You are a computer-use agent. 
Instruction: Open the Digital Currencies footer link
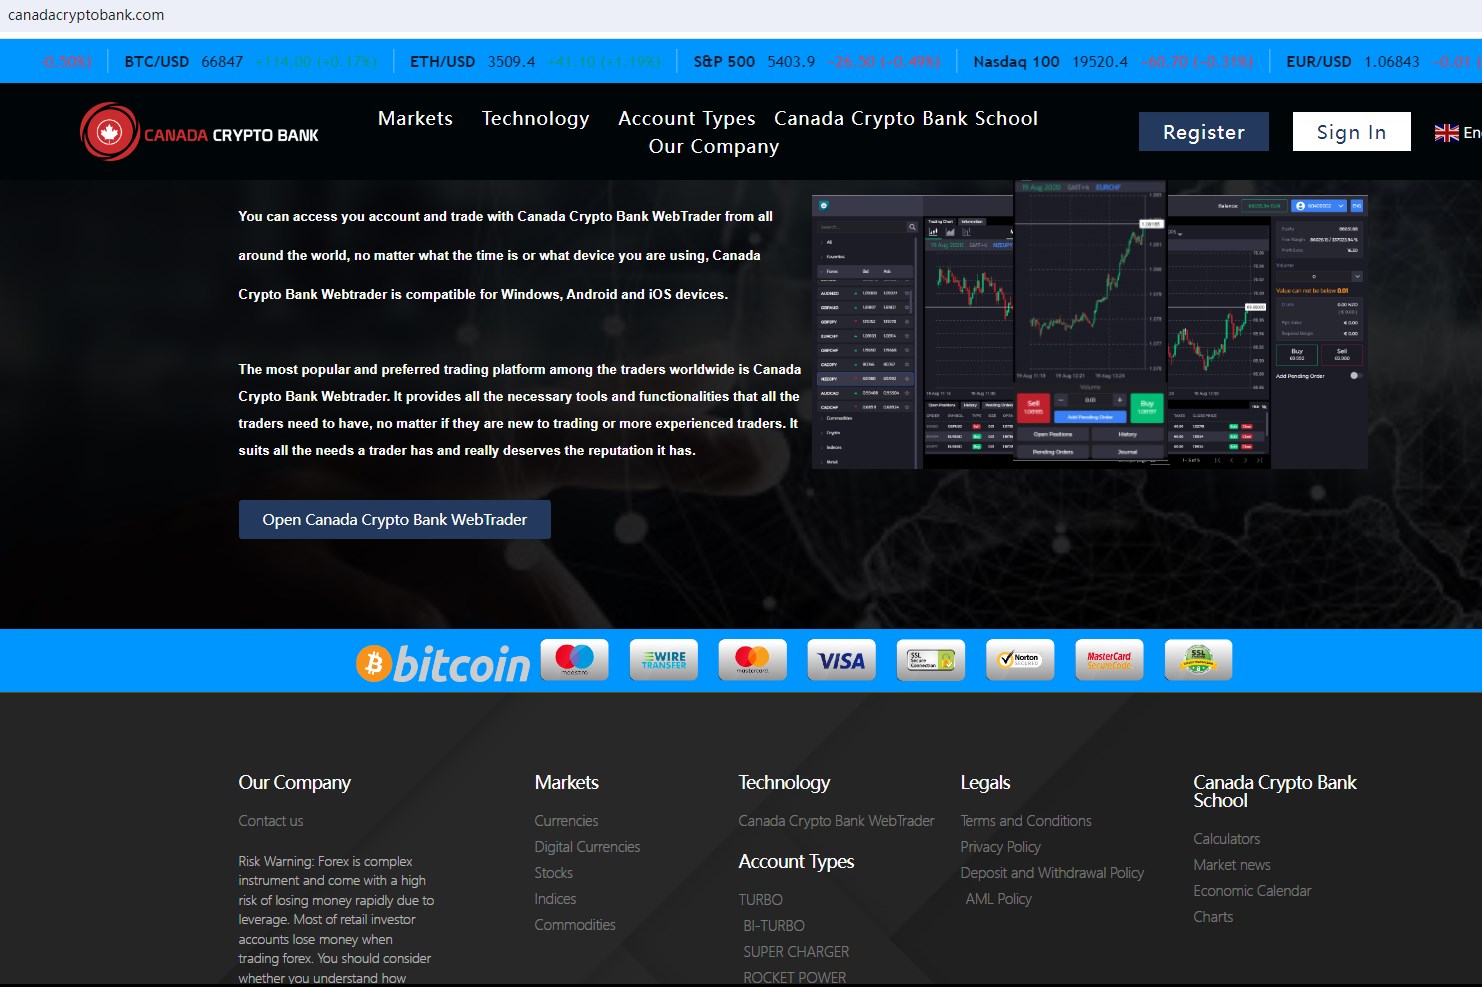(587, 847)
